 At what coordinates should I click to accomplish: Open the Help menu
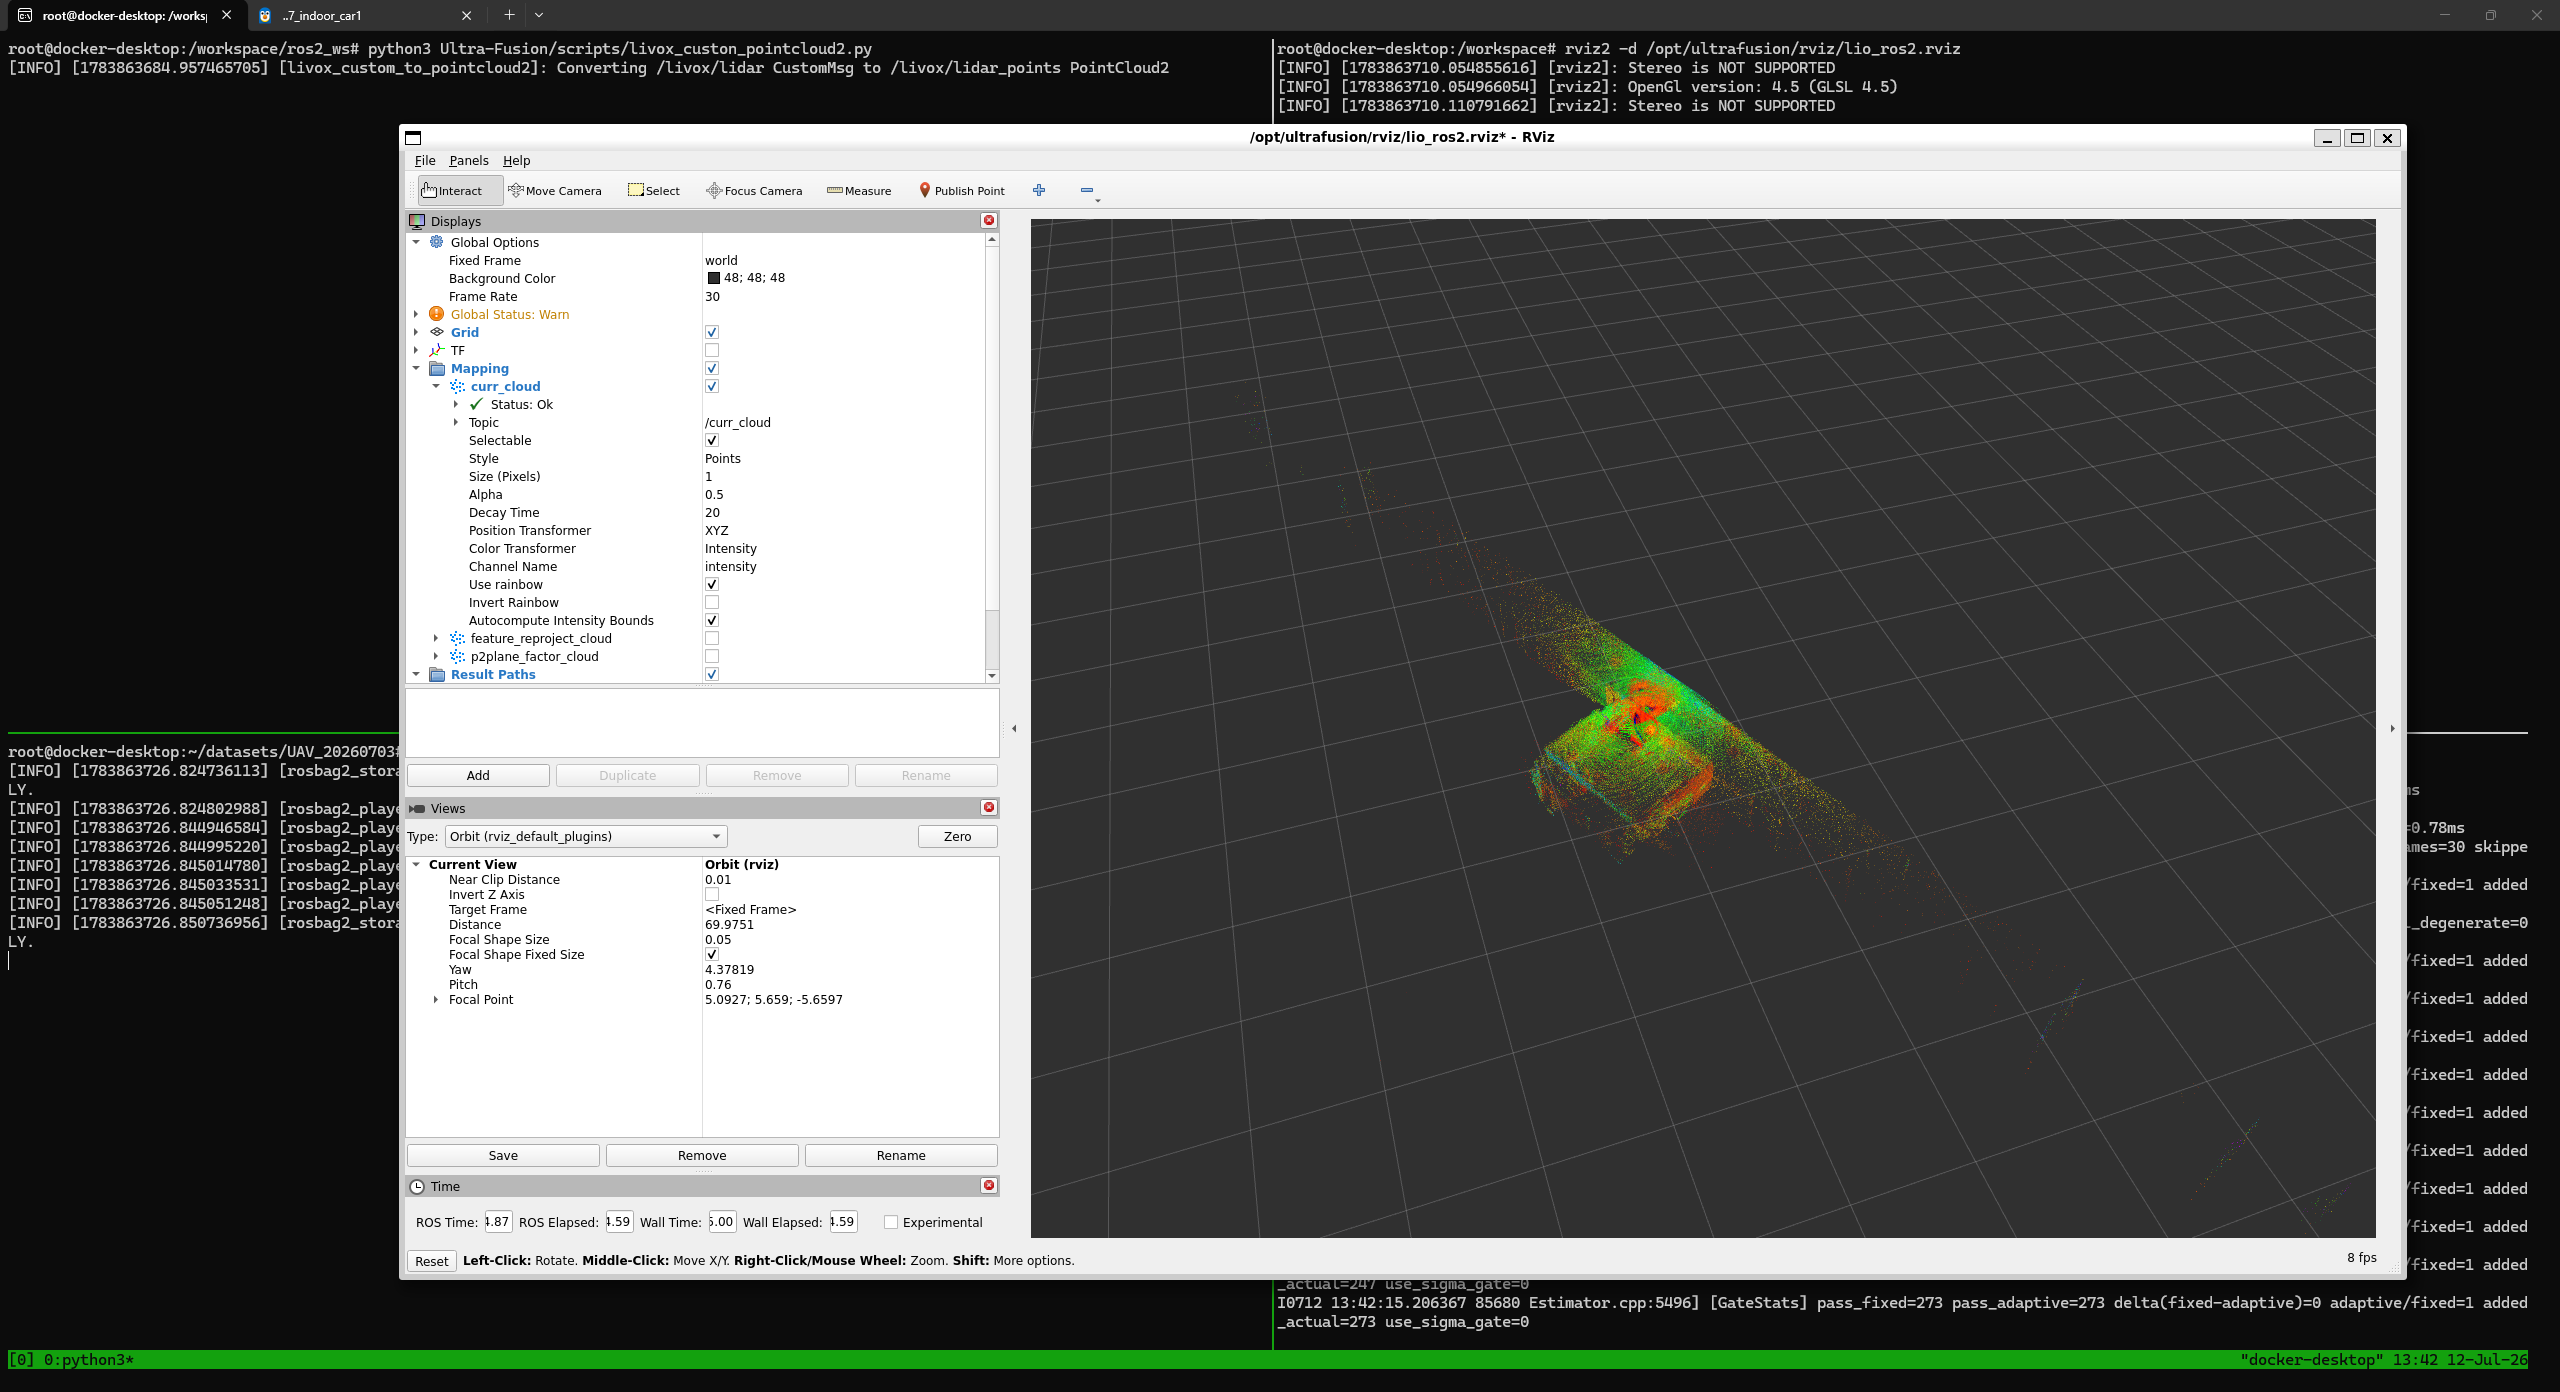(516, 160)
